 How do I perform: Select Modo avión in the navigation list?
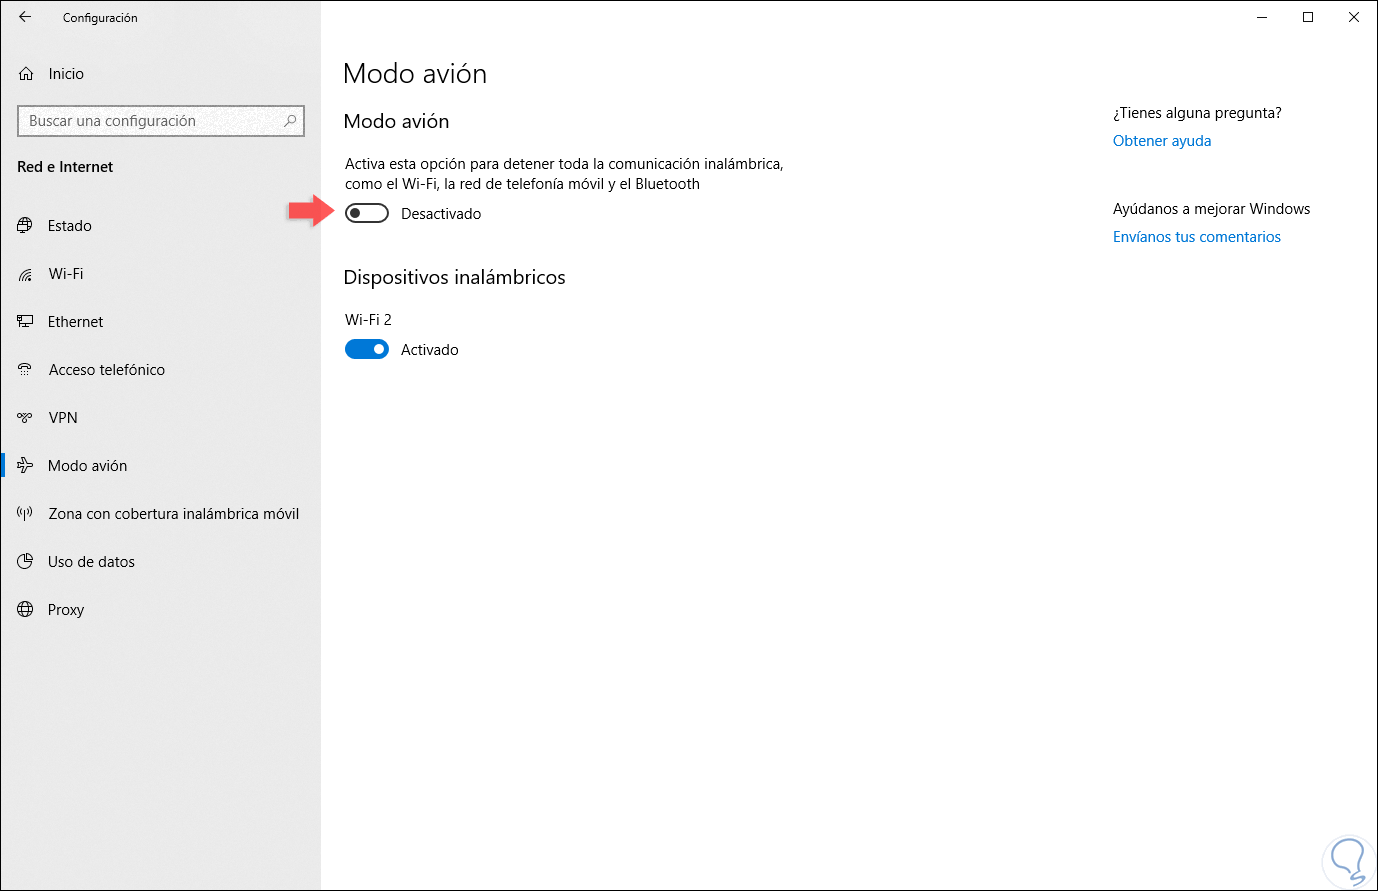pyautogui.click(x=88, y=465)
